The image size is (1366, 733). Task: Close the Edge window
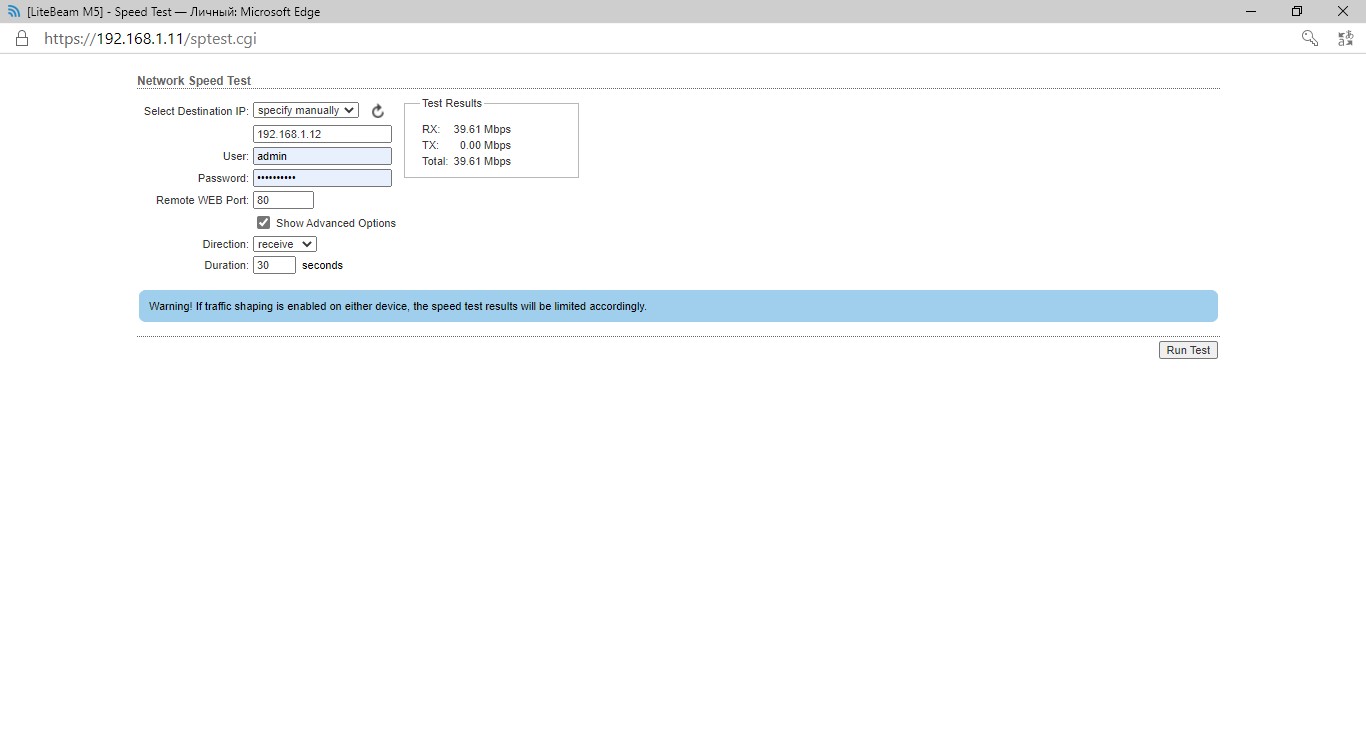point(1343,11)
